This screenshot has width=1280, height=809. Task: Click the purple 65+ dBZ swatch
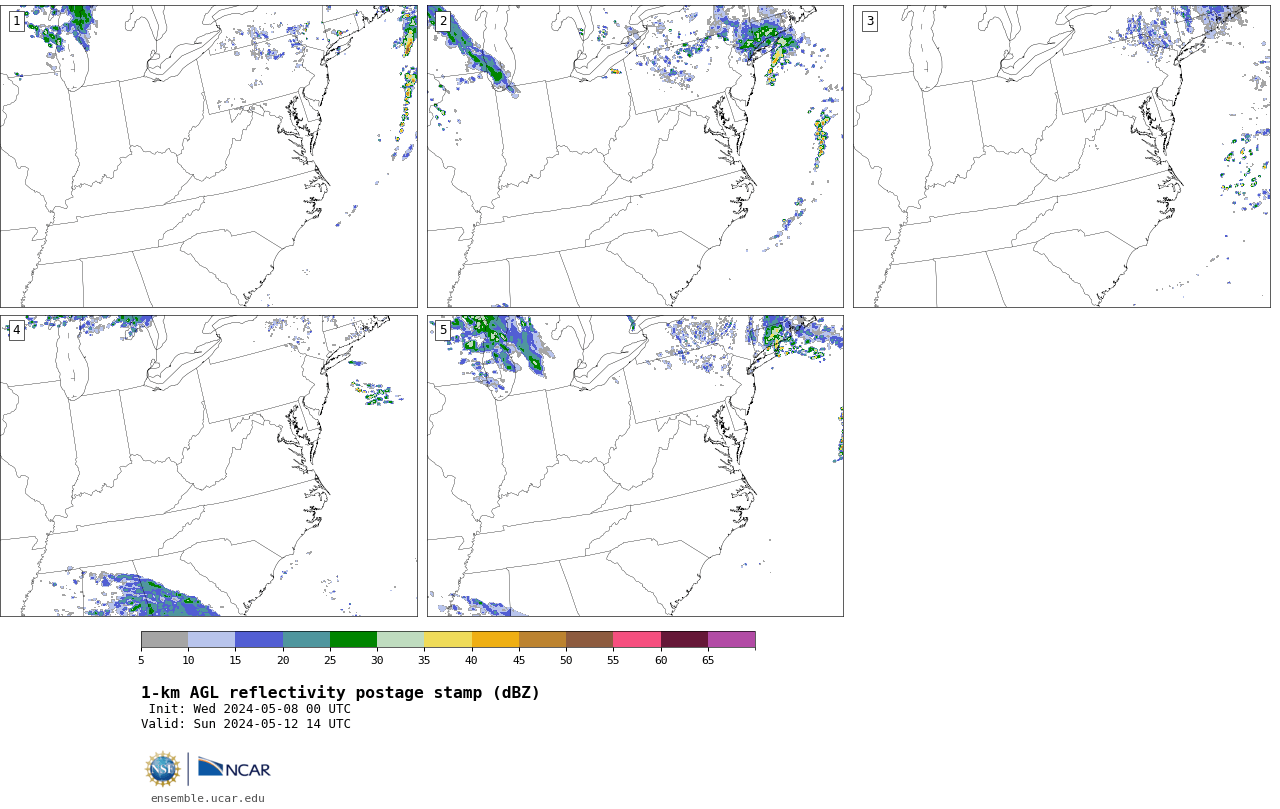731,640
